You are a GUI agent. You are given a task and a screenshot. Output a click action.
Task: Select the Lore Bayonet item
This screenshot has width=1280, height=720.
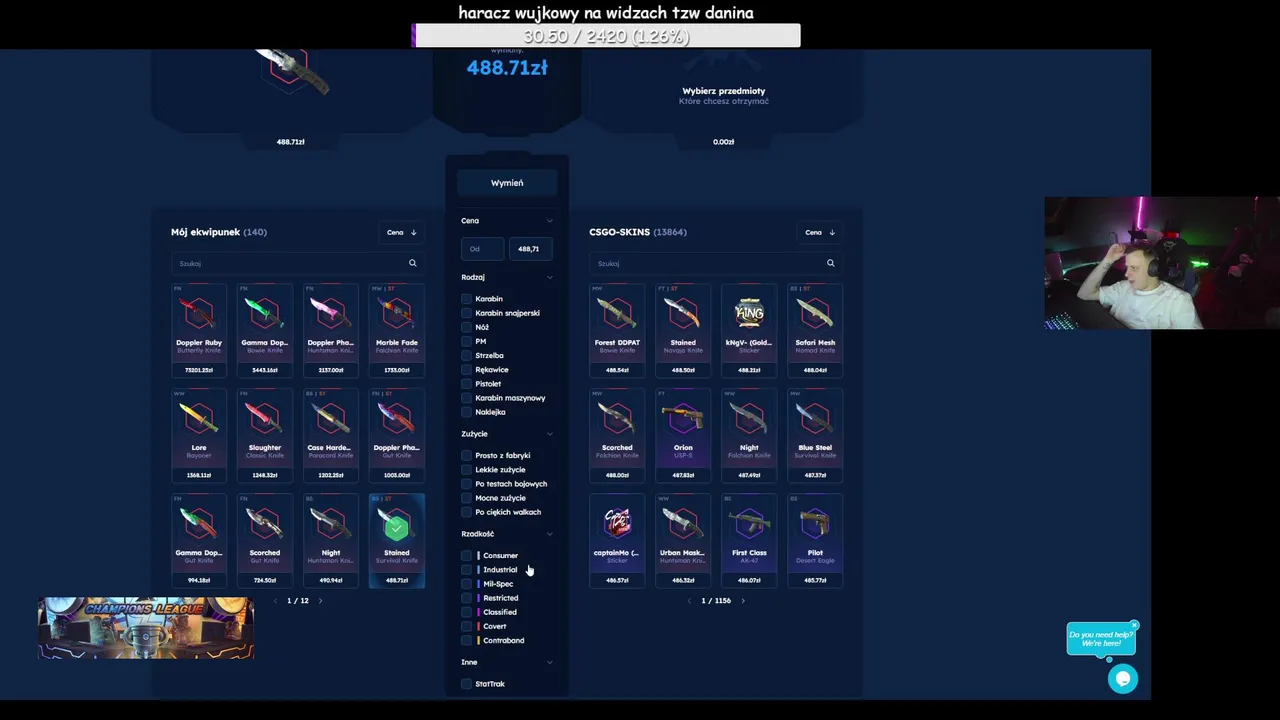[x=199, y=435]
